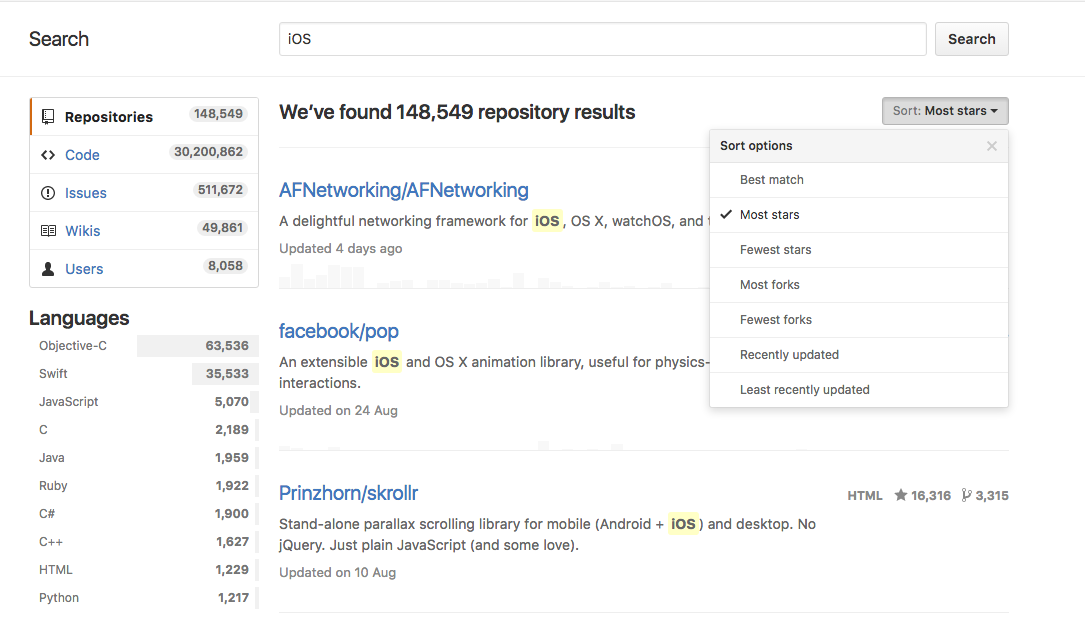Choose Most forks sort option
Screen dimensions: 1085x620
coord(859,285)
